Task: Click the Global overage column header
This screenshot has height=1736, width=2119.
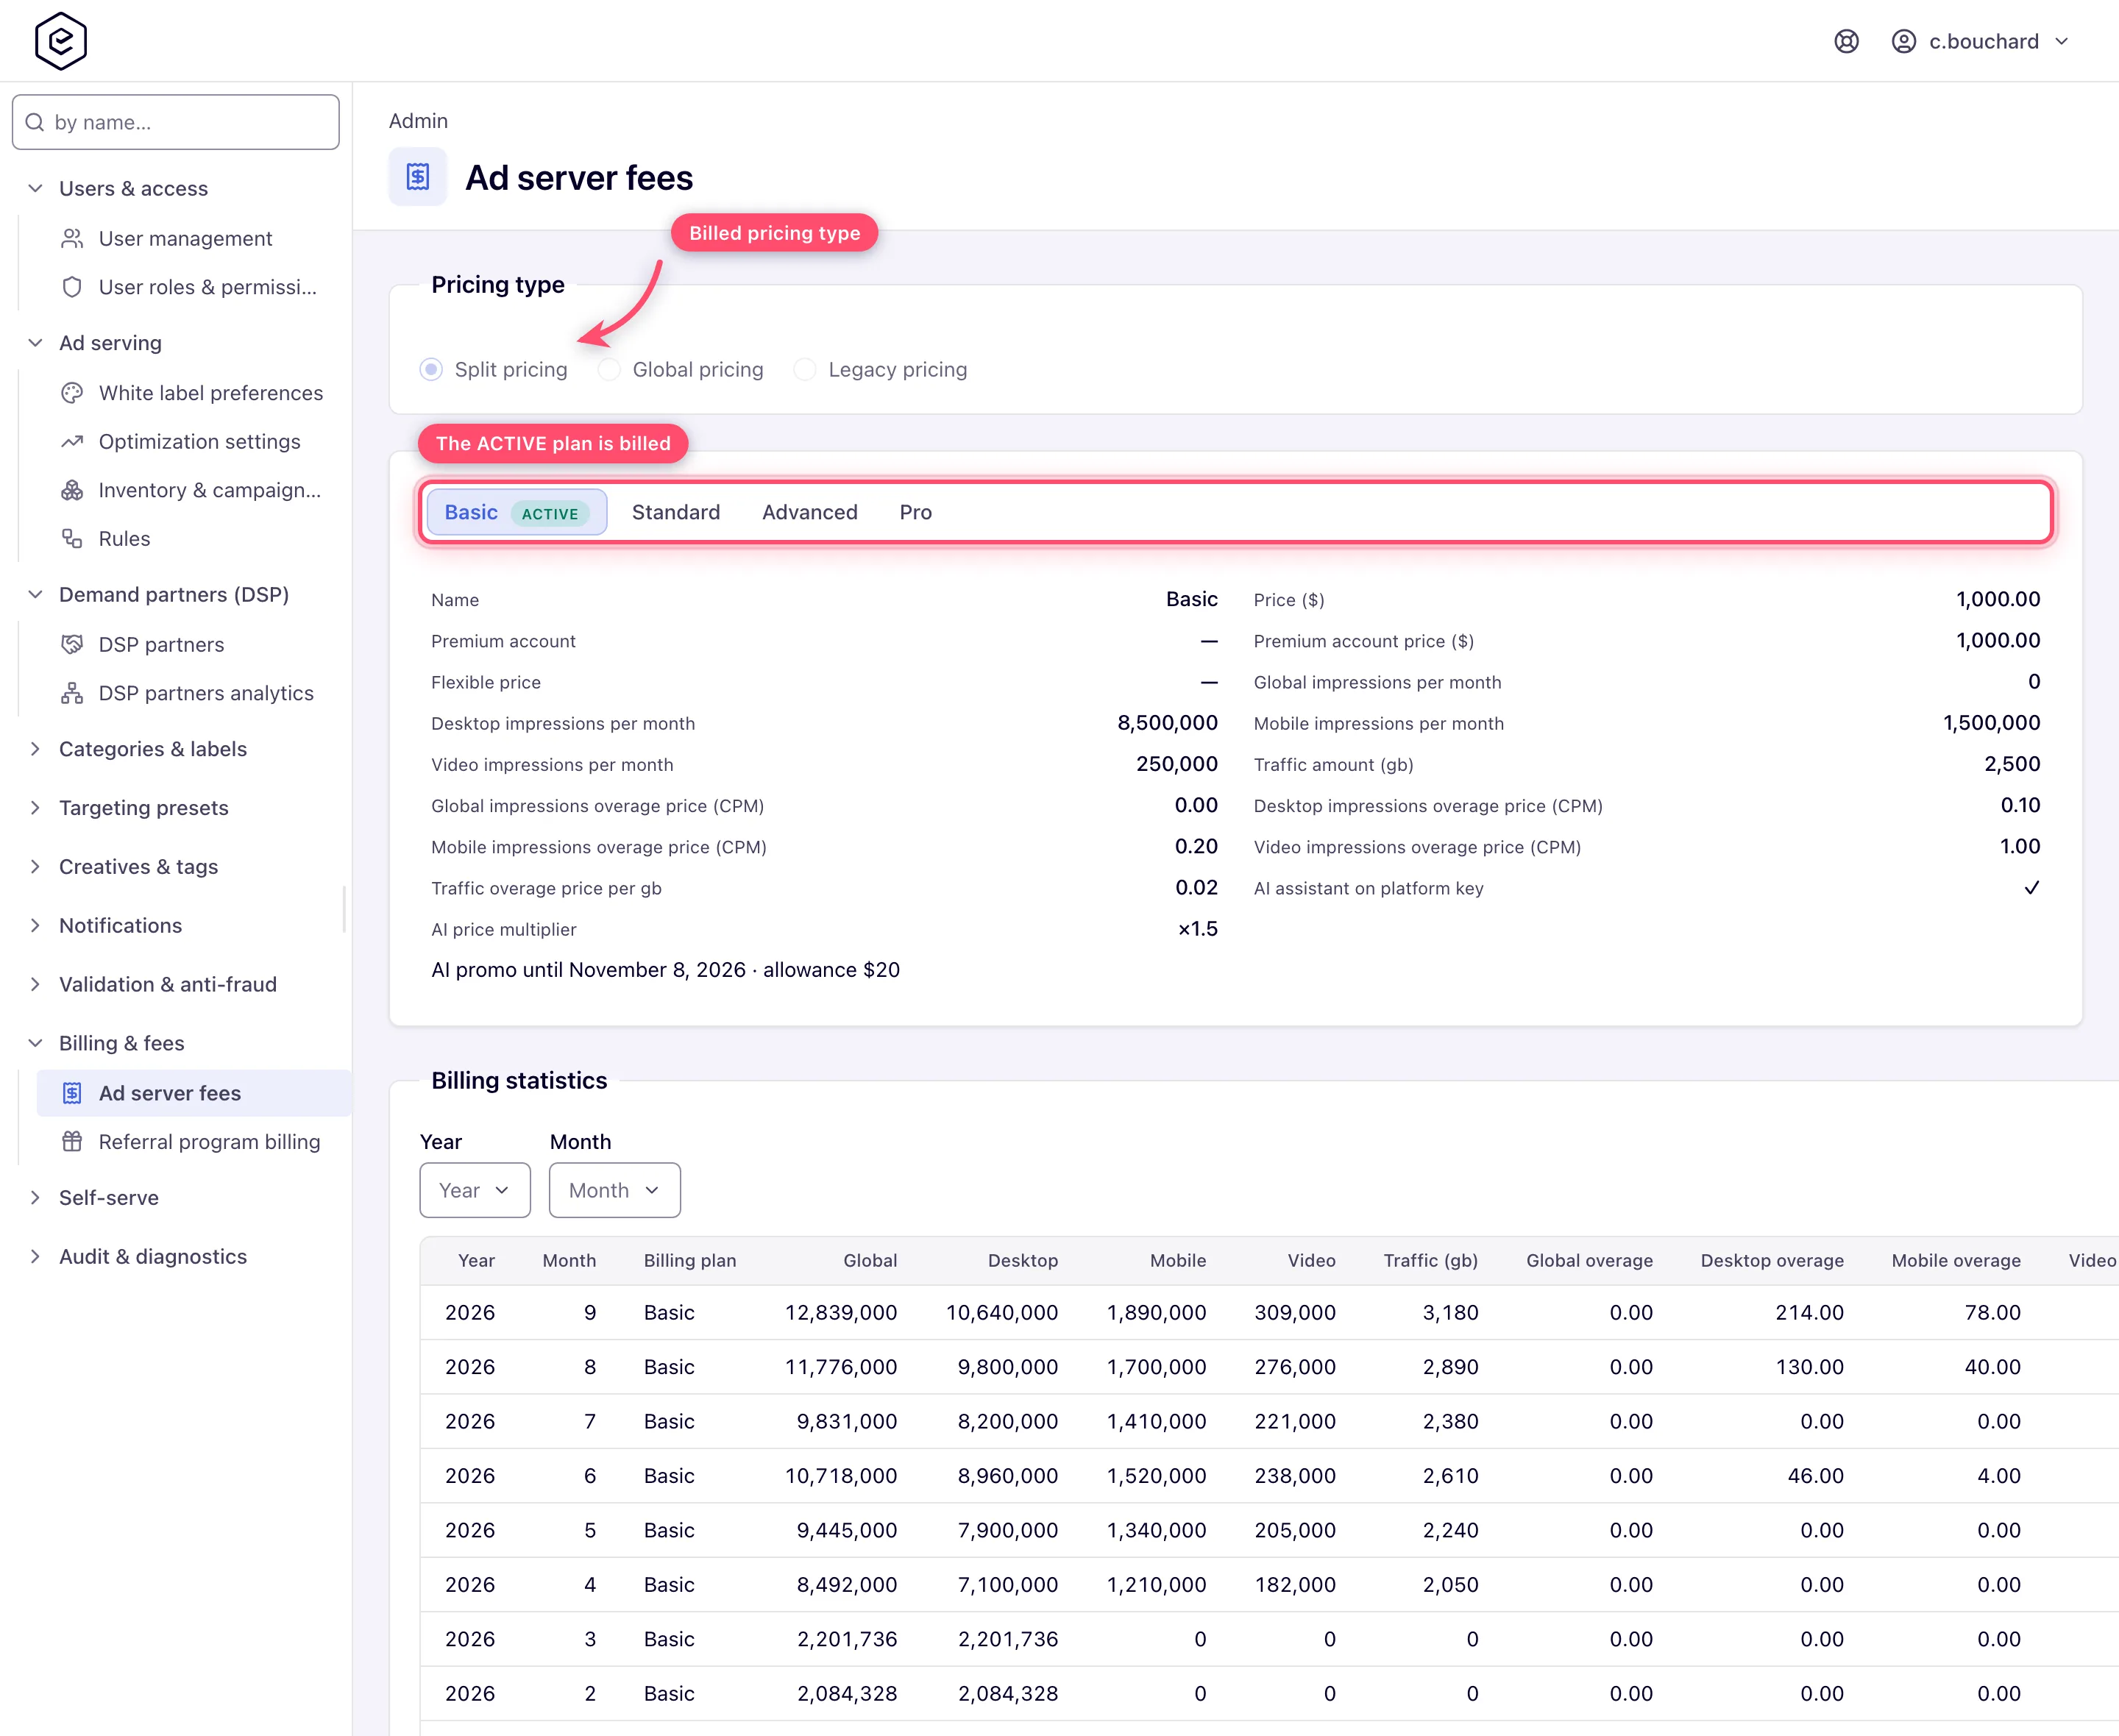Action: click(1589, 1260)
